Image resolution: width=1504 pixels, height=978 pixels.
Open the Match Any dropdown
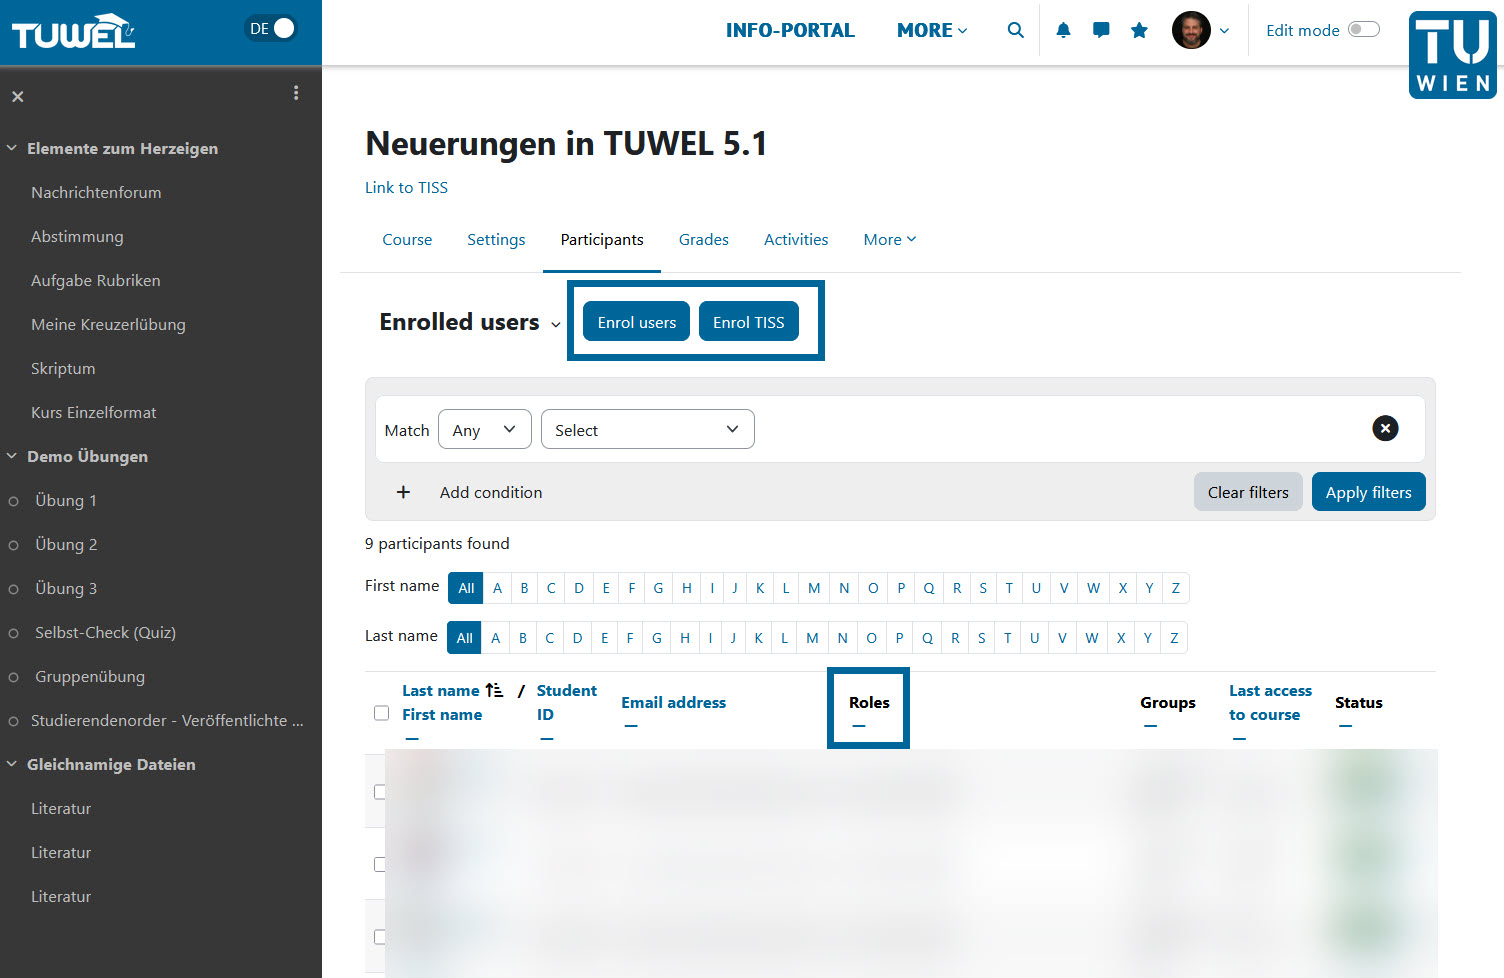tap(484, 429)
